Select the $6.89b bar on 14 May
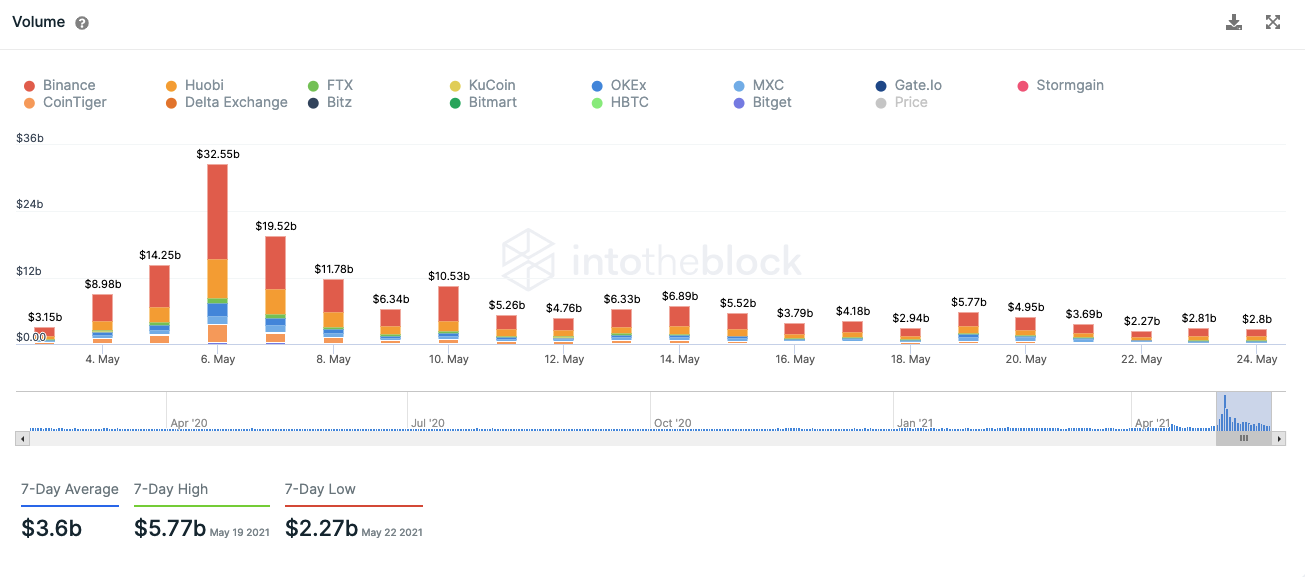Screen dimensions: 1305x577 [x=679, y=325]
